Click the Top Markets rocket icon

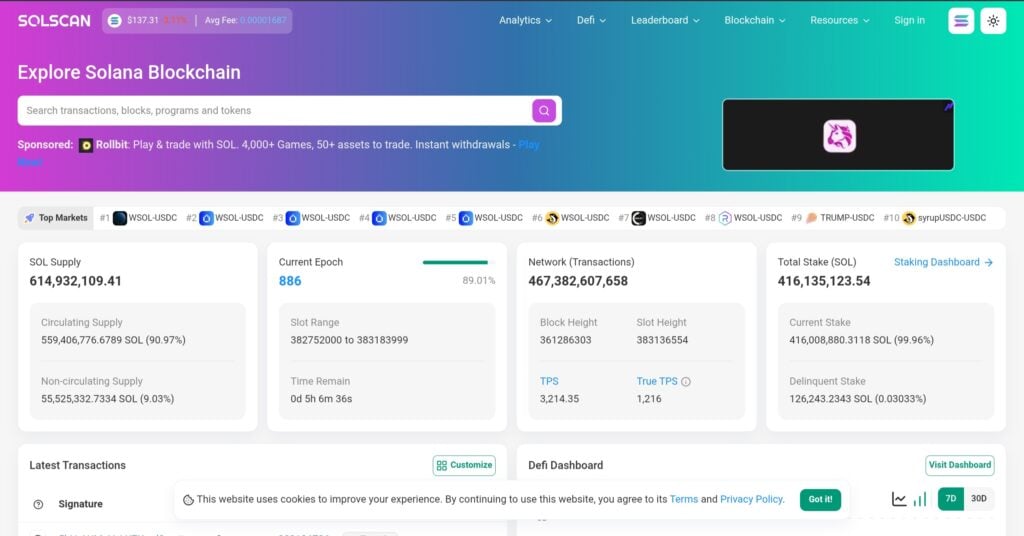29,218
